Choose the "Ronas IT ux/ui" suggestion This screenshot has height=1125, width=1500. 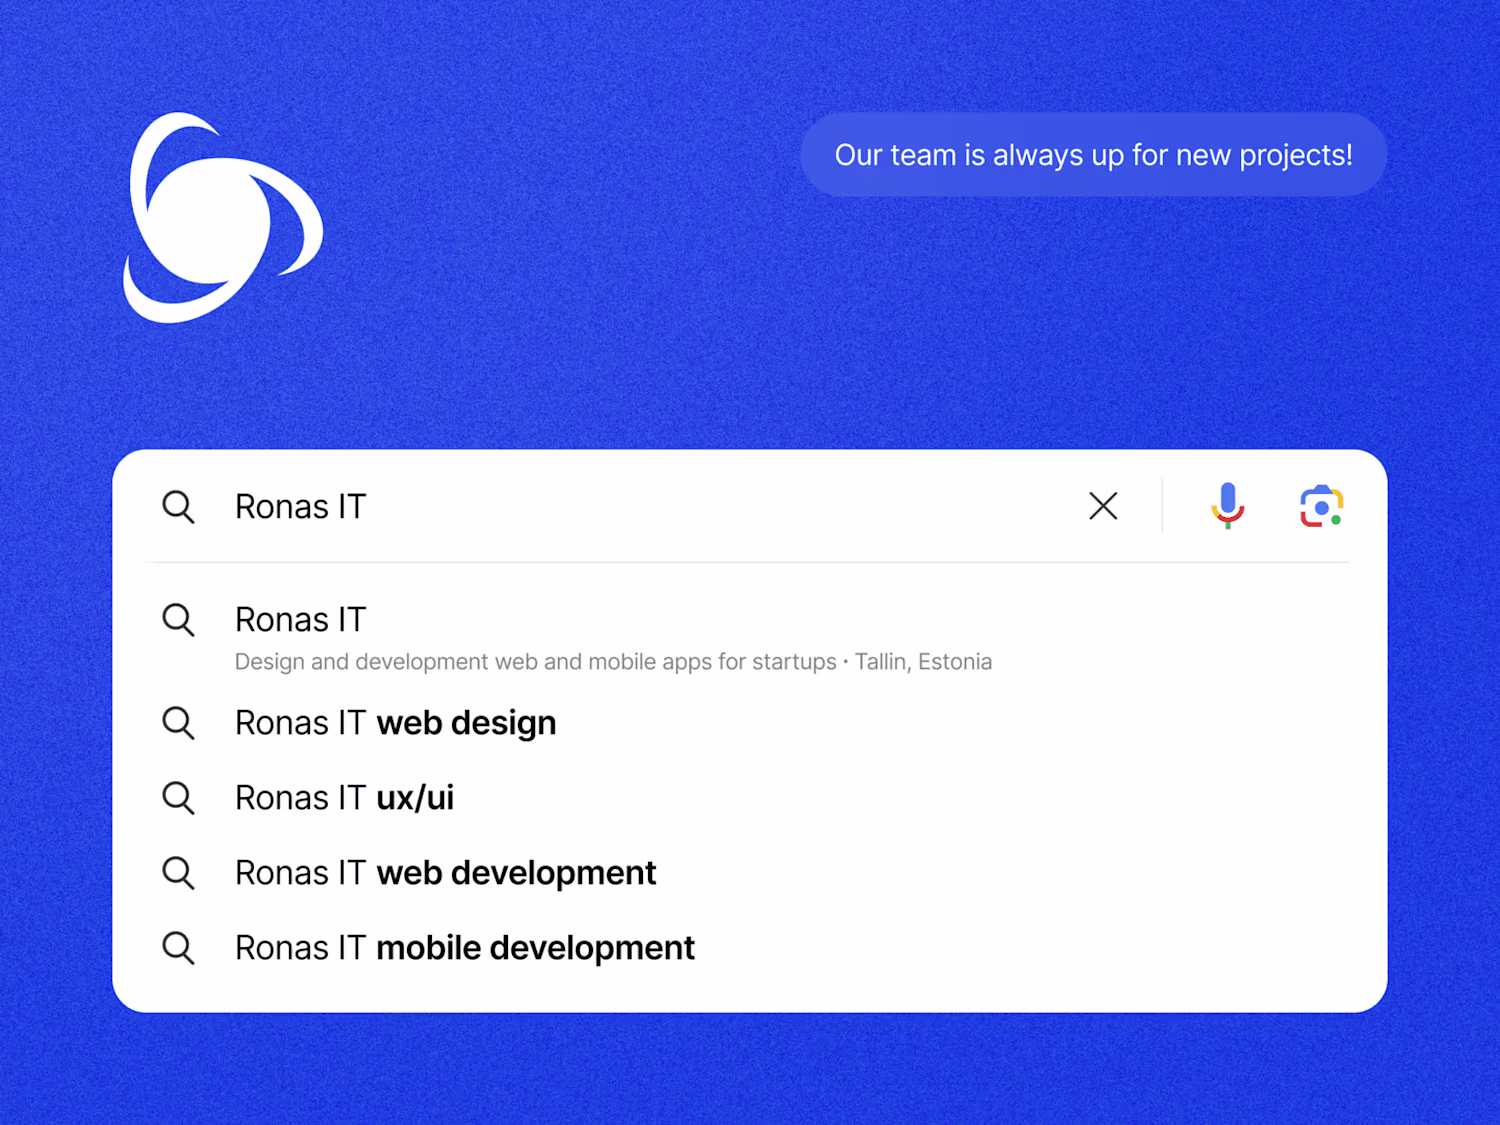(344, 798)
